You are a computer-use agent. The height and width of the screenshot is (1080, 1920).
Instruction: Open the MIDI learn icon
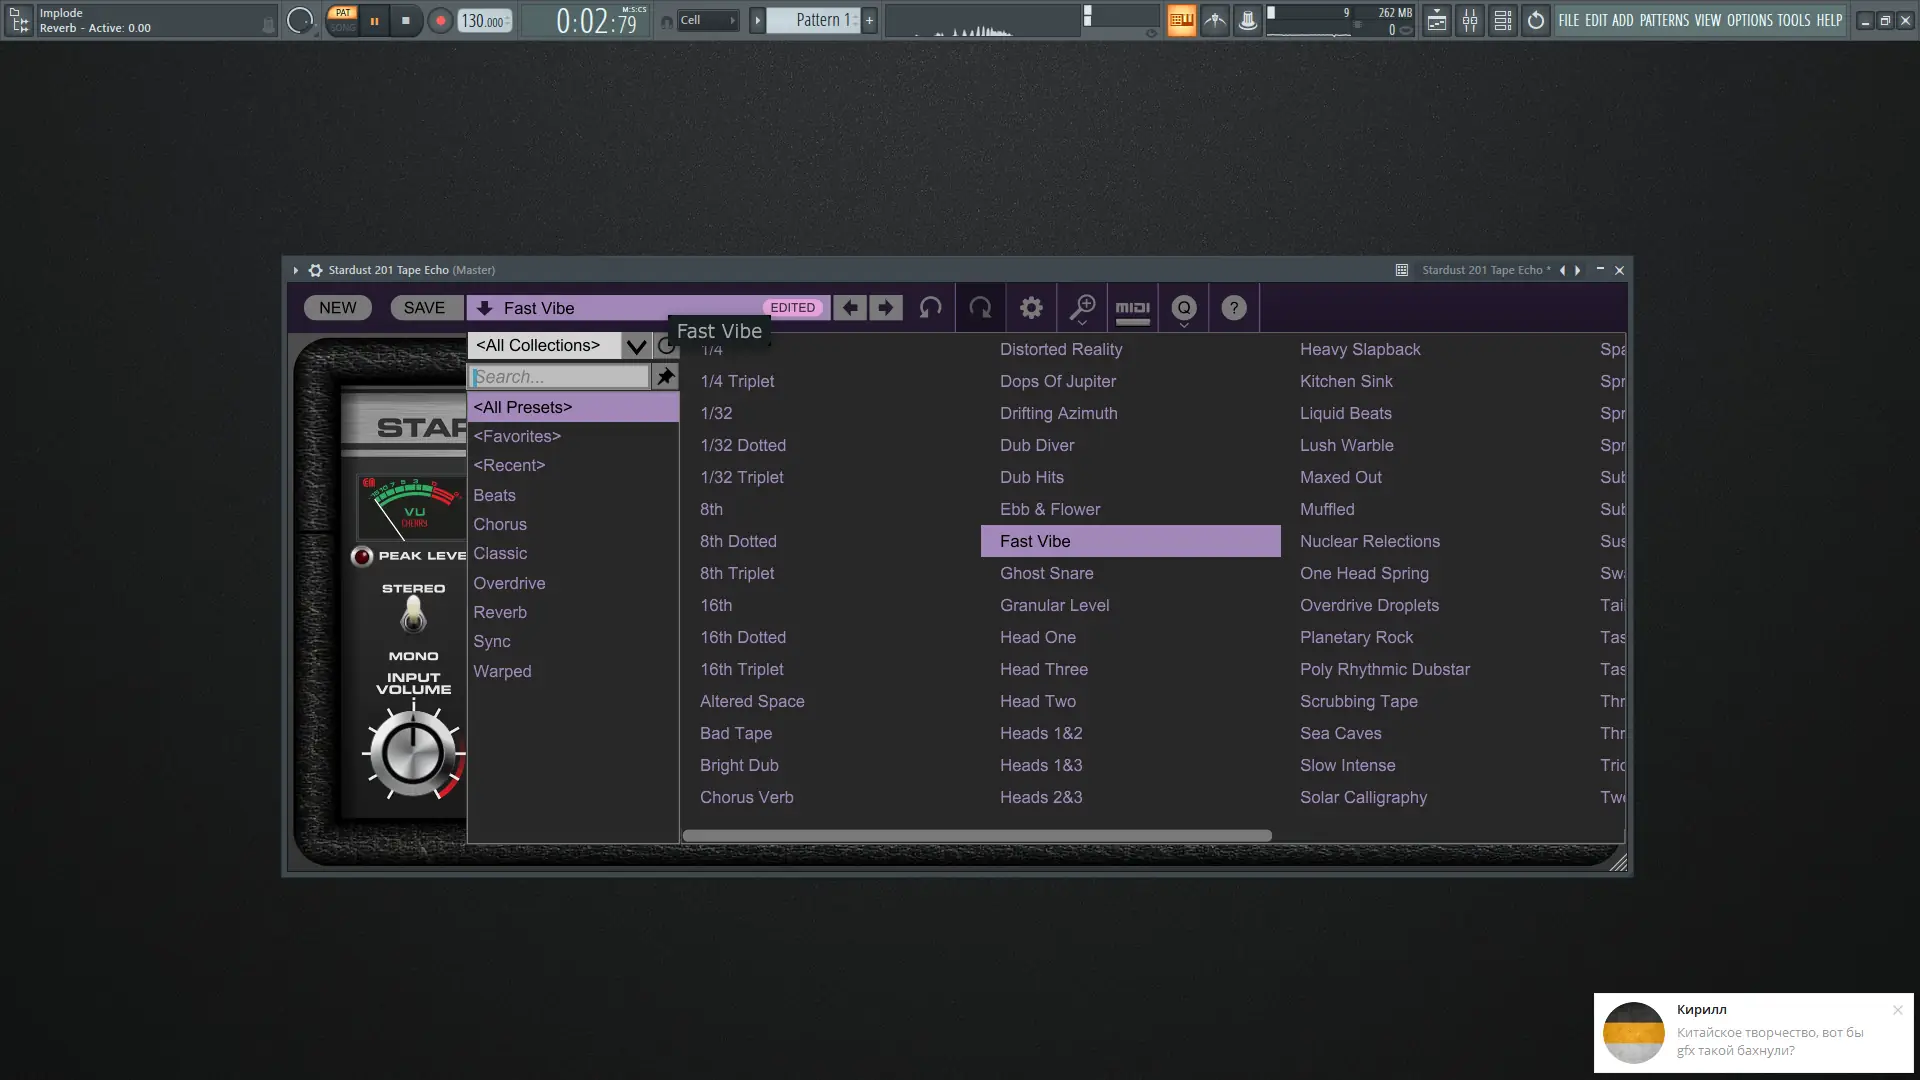click(x=1133, y=308)
